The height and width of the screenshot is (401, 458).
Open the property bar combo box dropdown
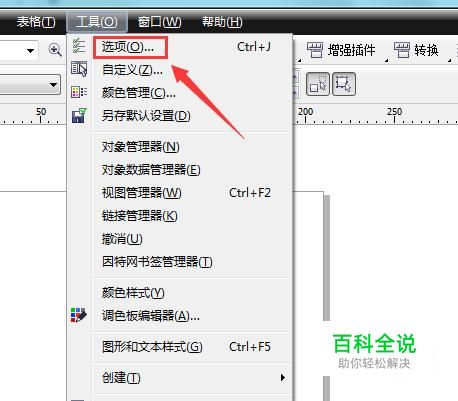click(x=53, y=85)
